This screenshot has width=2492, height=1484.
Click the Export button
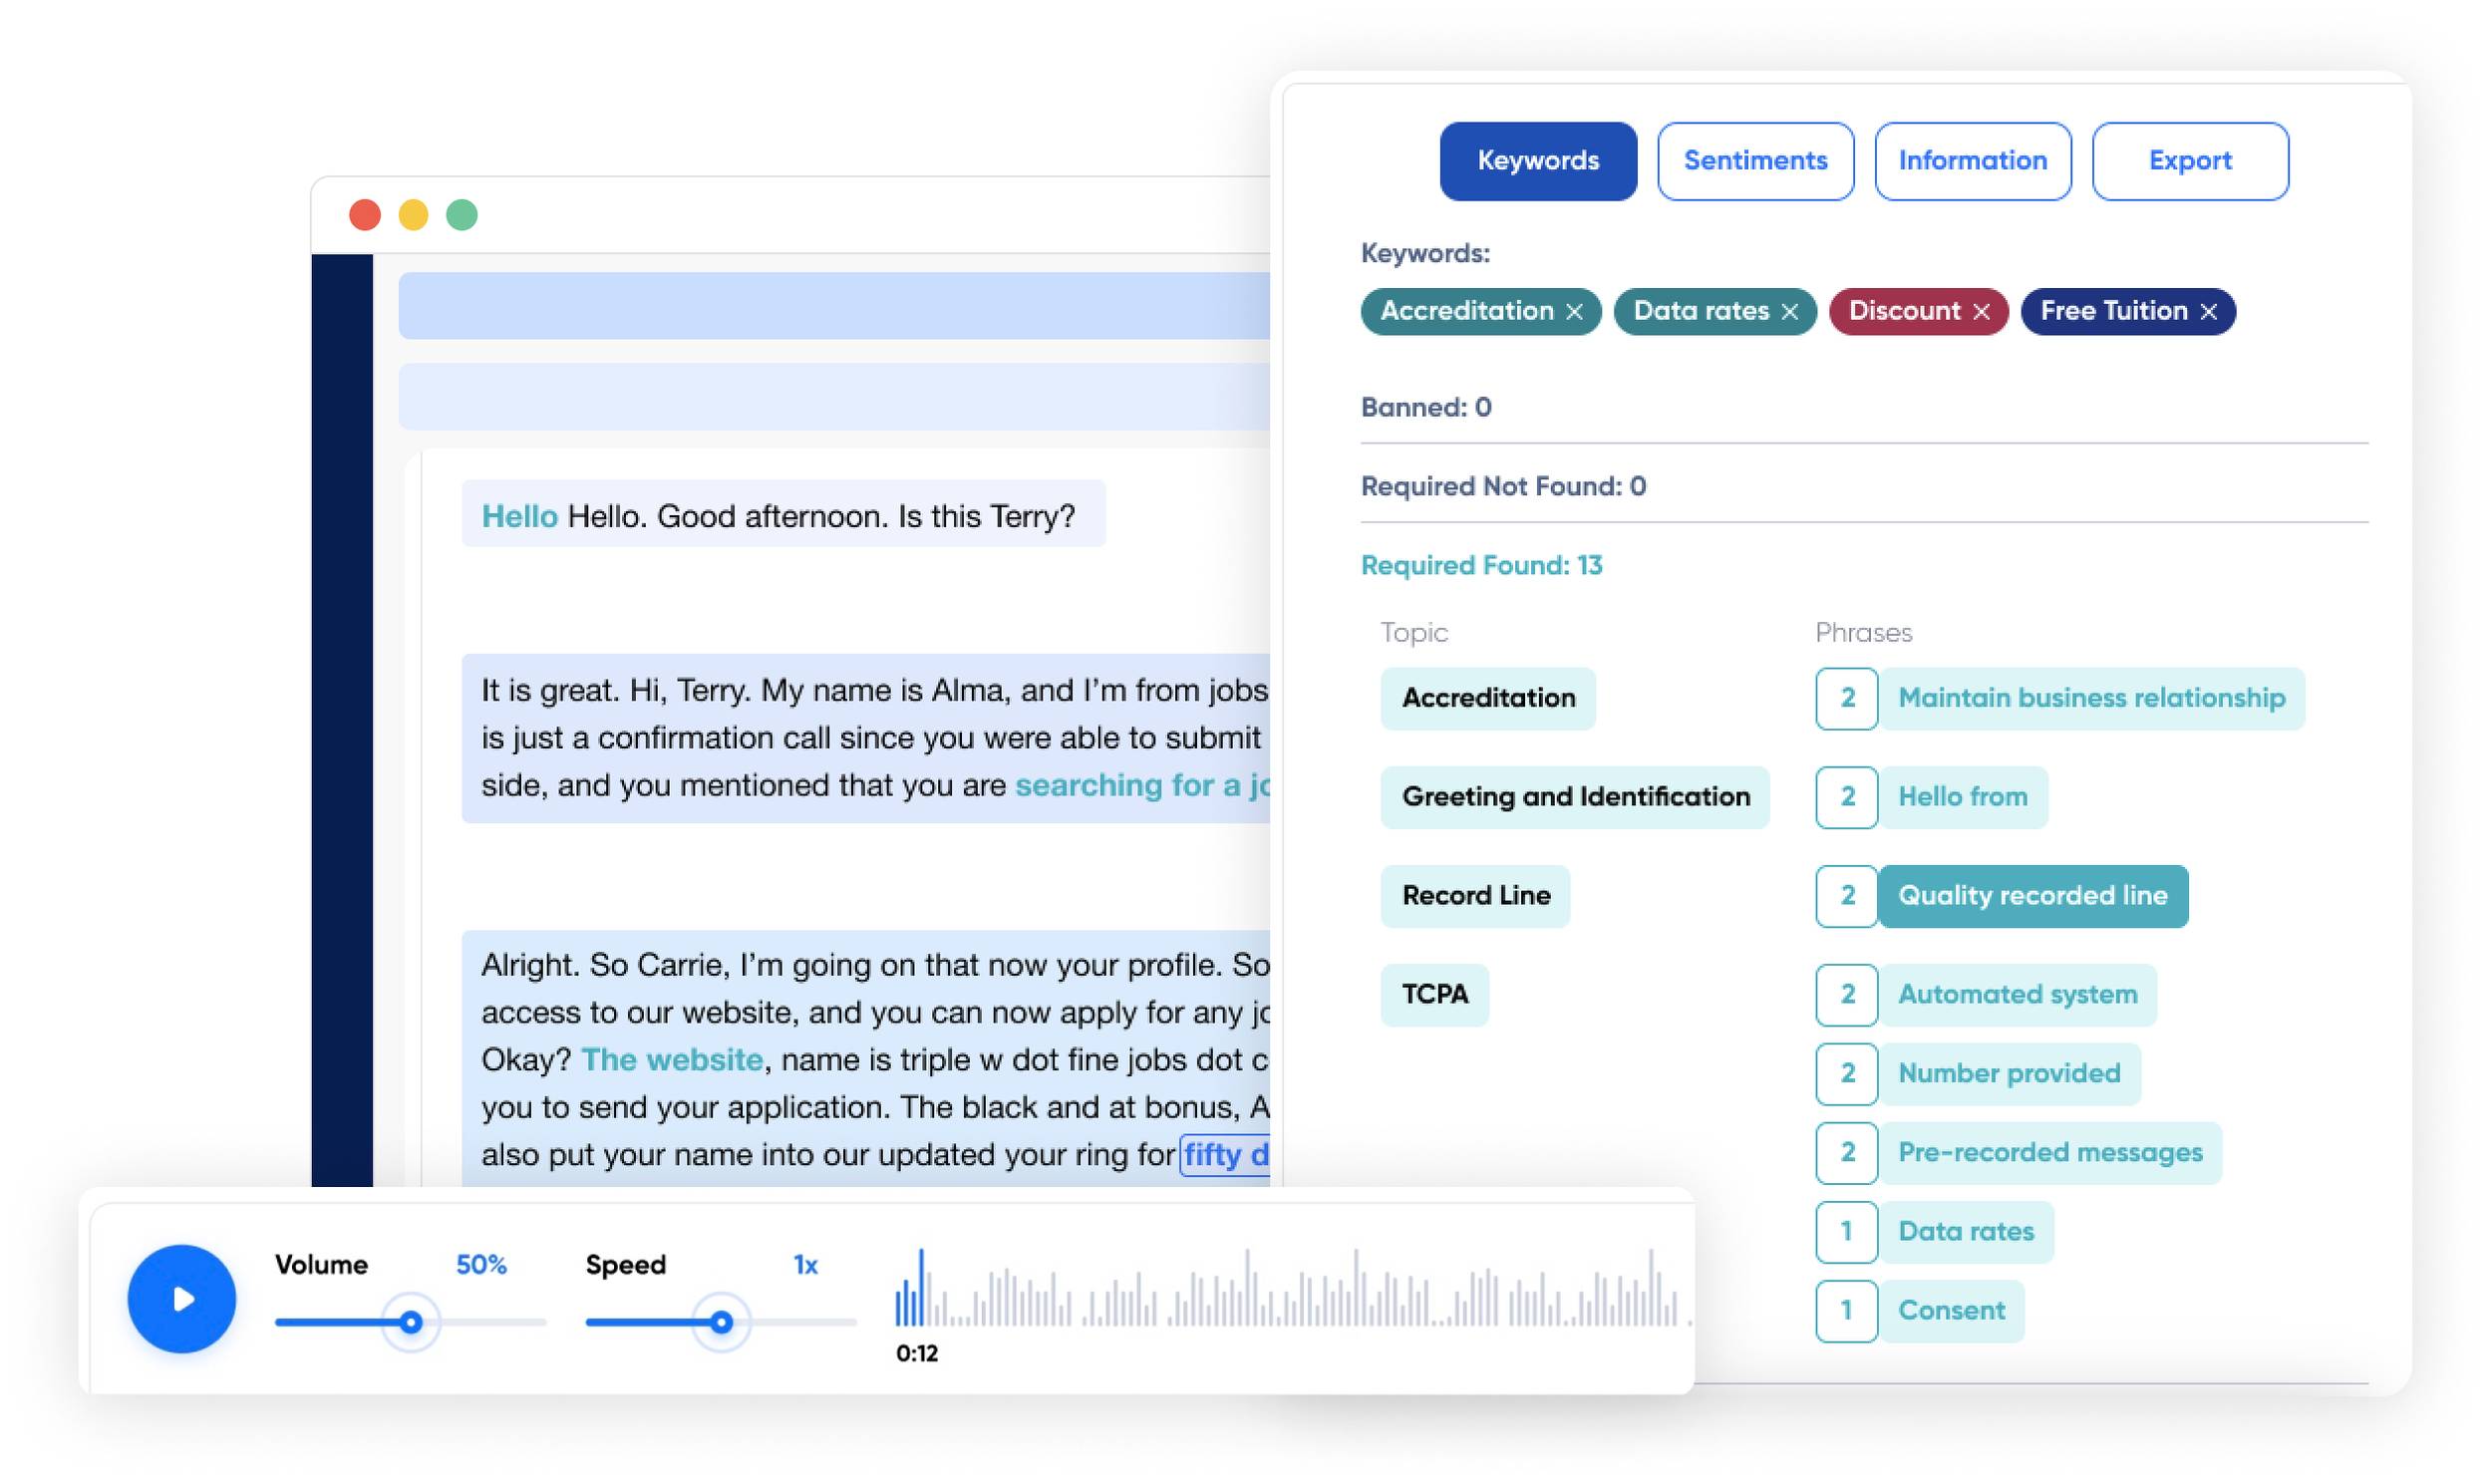[2190, 161]
